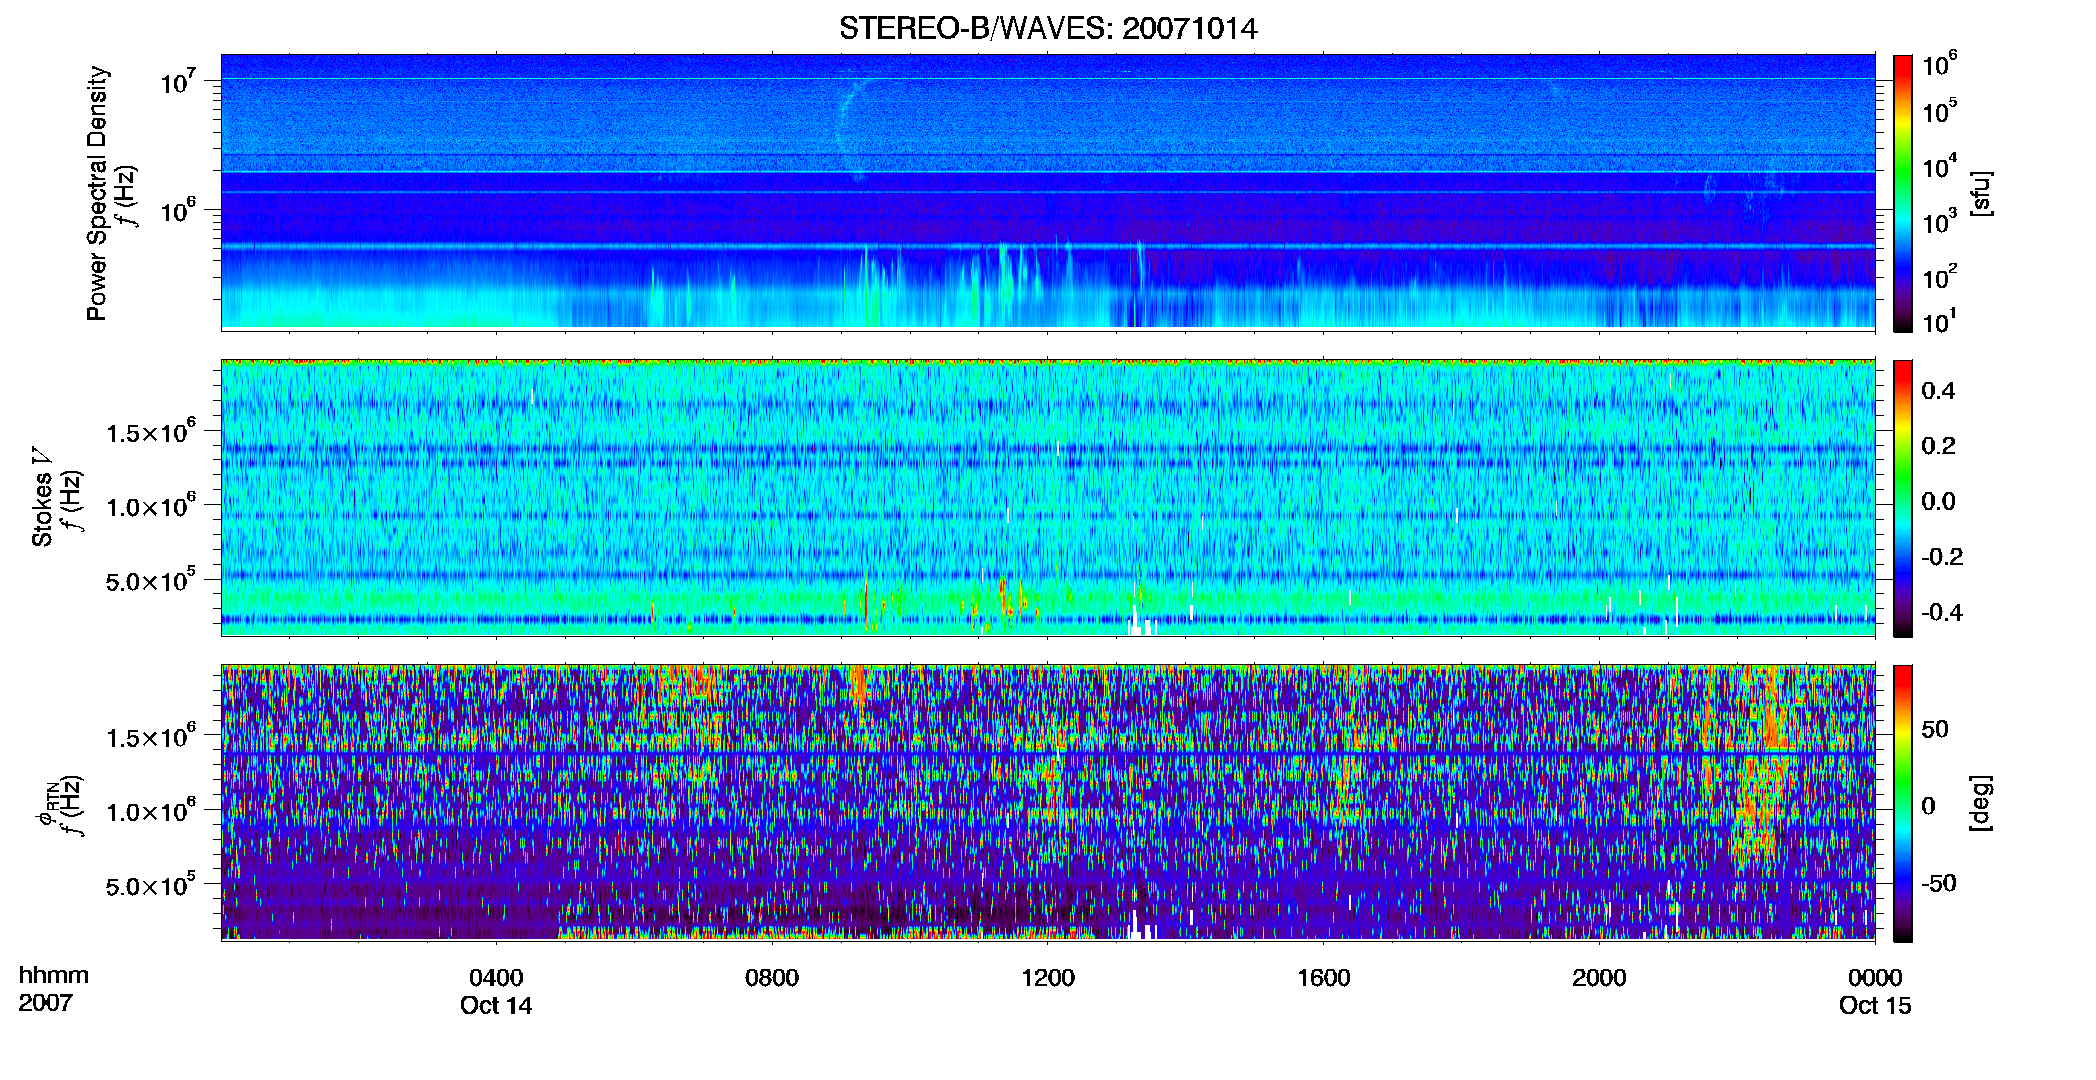This screenshot has width=2096, height=1080.
Task: Select the 10^4 label on the sfu colorbar
Action: (1940, 166)
